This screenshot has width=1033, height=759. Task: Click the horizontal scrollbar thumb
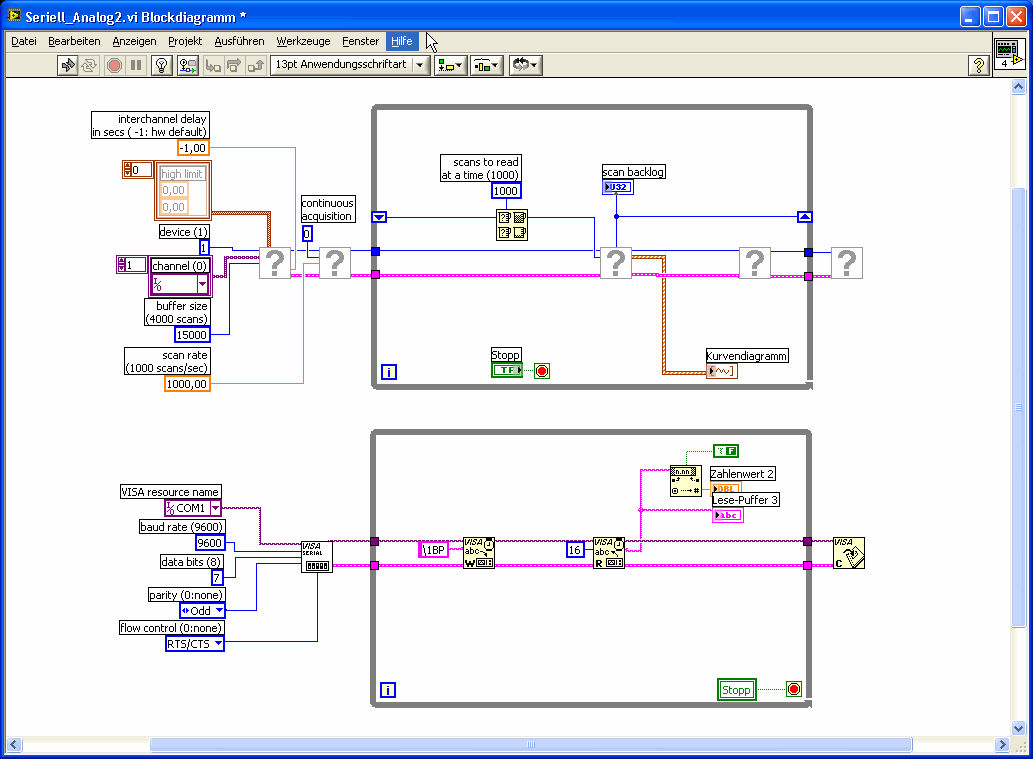coord(530,743)
